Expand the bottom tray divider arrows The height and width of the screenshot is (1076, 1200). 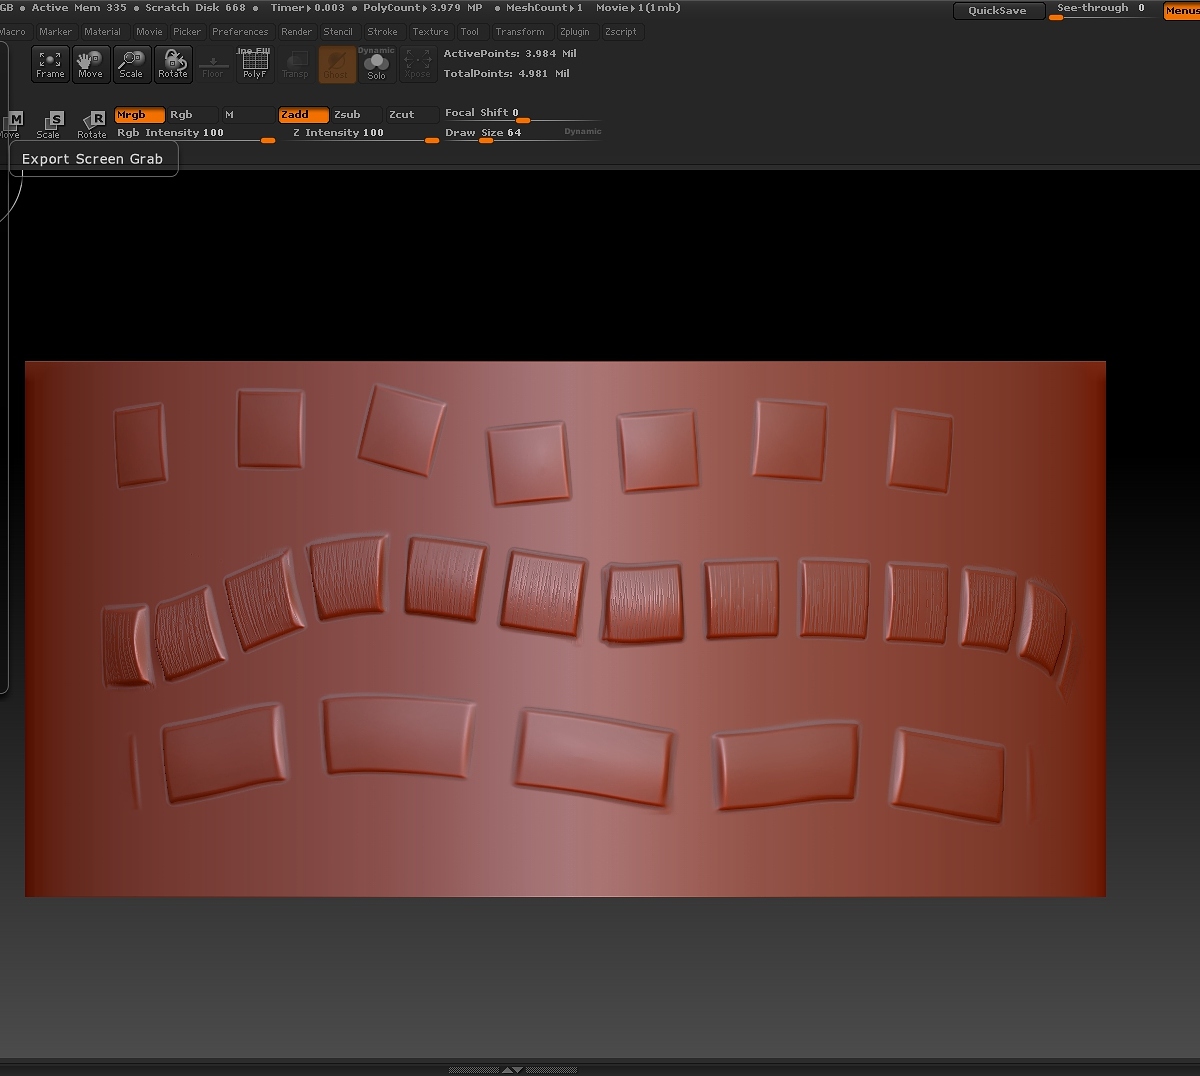511,1070
